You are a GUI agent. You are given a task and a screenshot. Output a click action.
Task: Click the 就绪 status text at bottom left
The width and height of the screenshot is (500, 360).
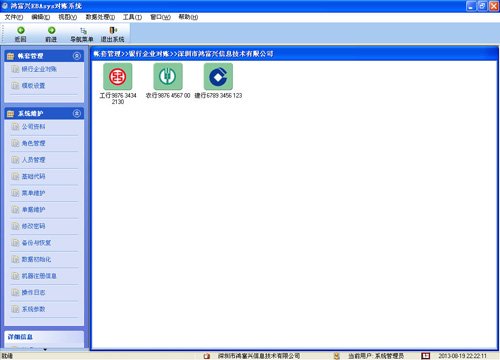click(x=7, y=356)
